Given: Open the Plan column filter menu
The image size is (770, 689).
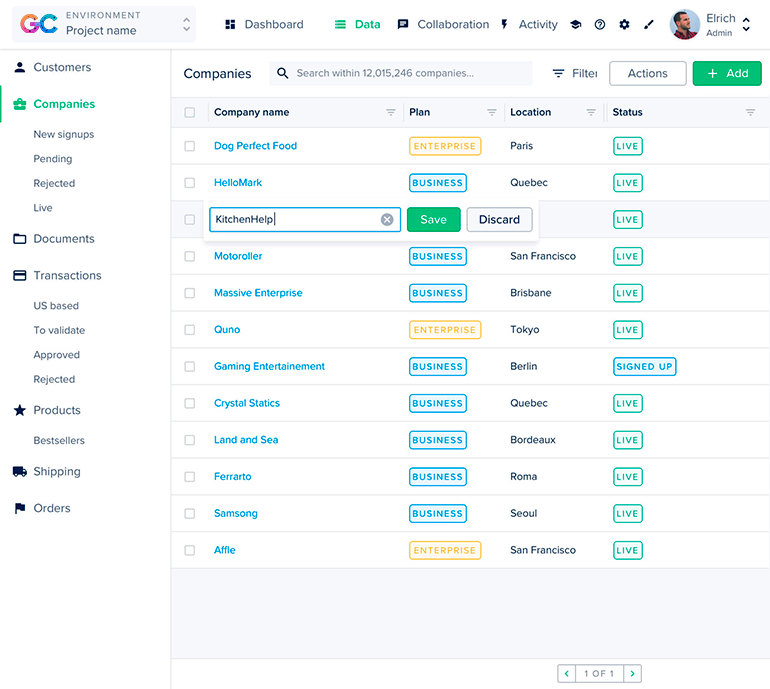Looking at the screenshot, I should (491, 113).
